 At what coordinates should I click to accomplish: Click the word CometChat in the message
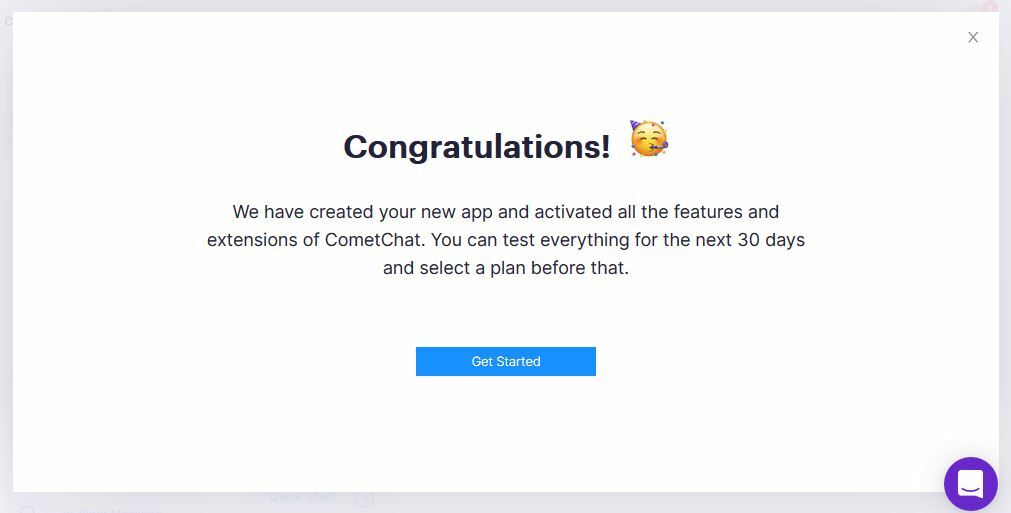click(373, 240)
